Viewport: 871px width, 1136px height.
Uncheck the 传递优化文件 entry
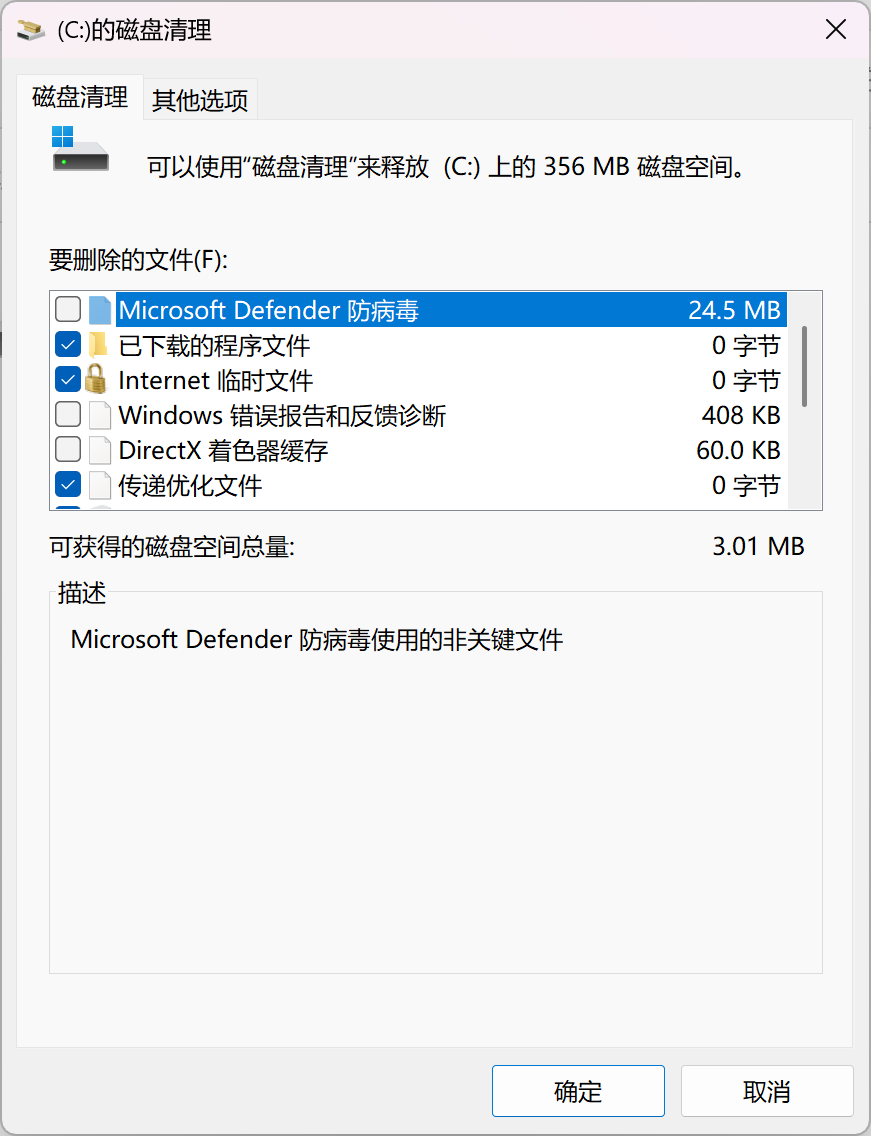click(67, 484)
